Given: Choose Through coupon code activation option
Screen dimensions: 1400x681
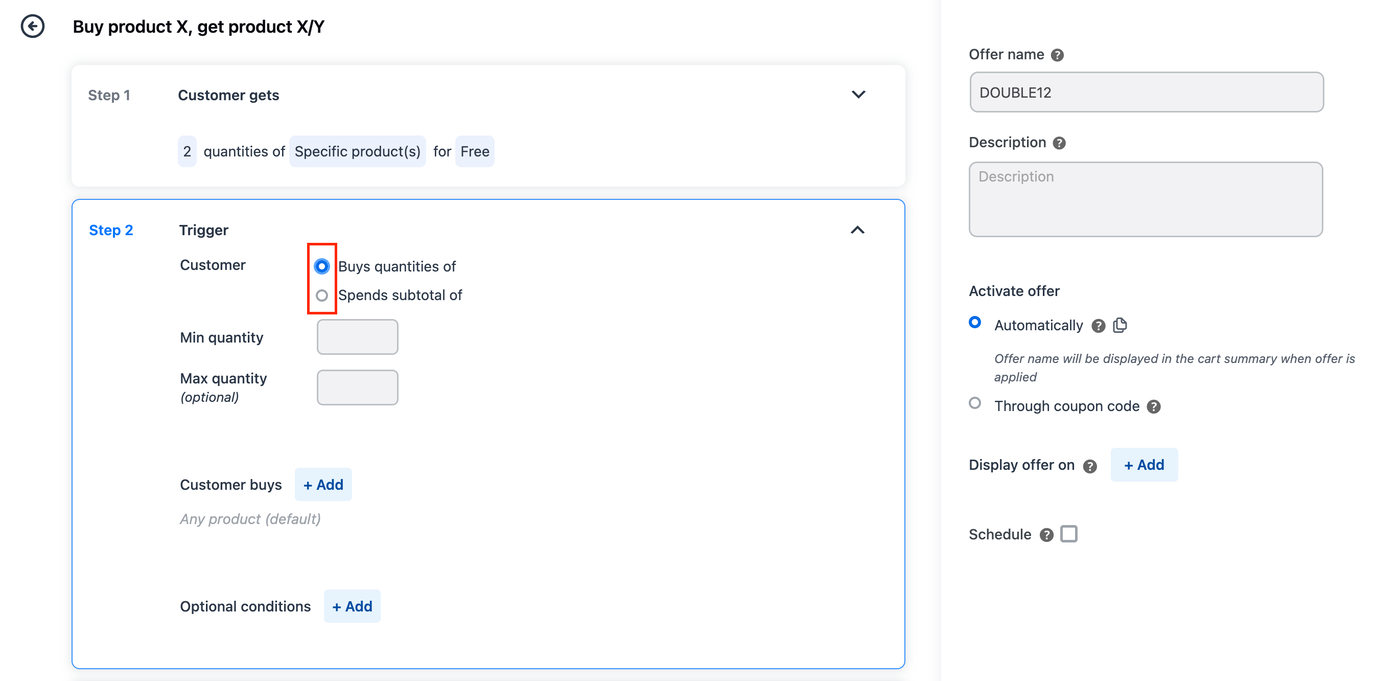Looking at the screenshot, I should click(x=975, y=404).
